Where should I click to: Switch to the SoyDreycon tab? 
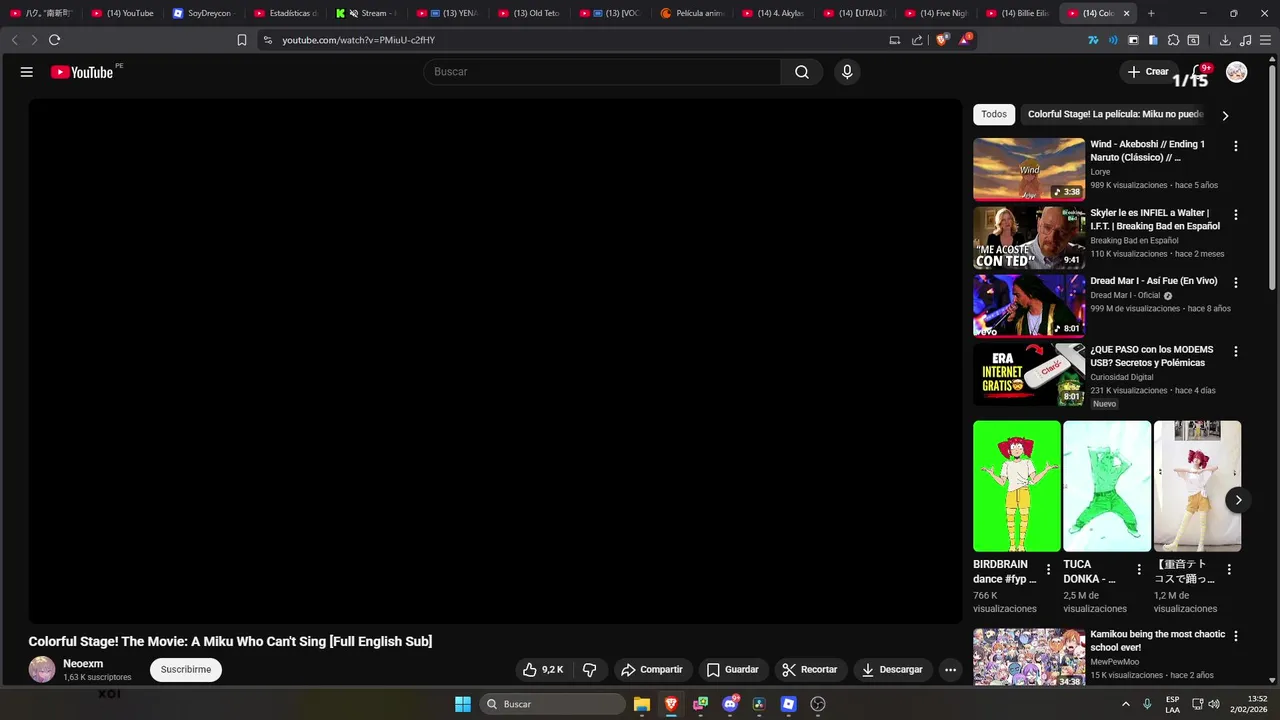(x=205, y=13)
